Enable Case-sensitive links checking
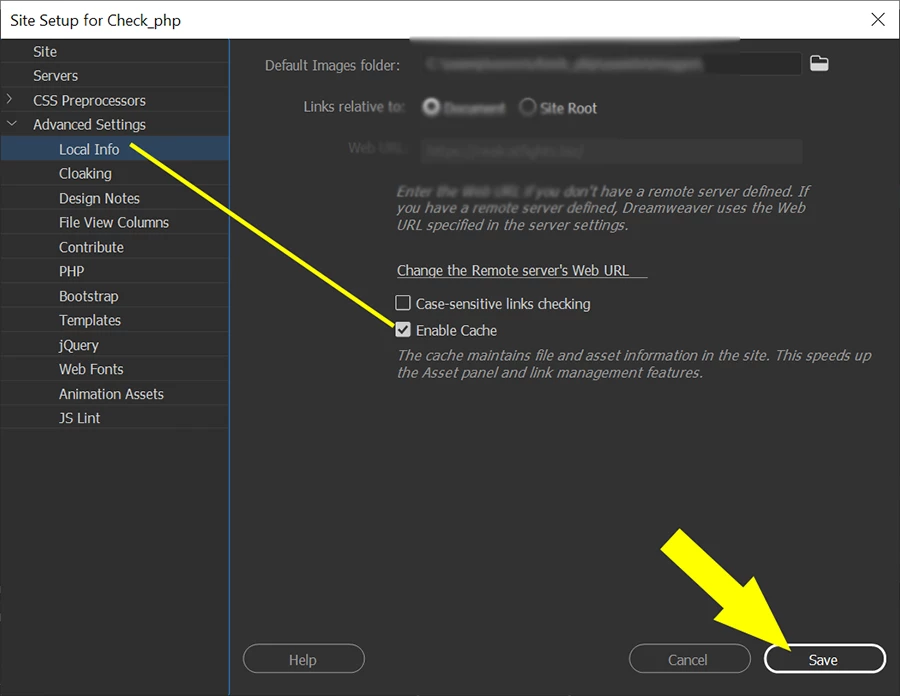This screenshot has width=900, height=696. pyautogui.click(x=403, y=303)
